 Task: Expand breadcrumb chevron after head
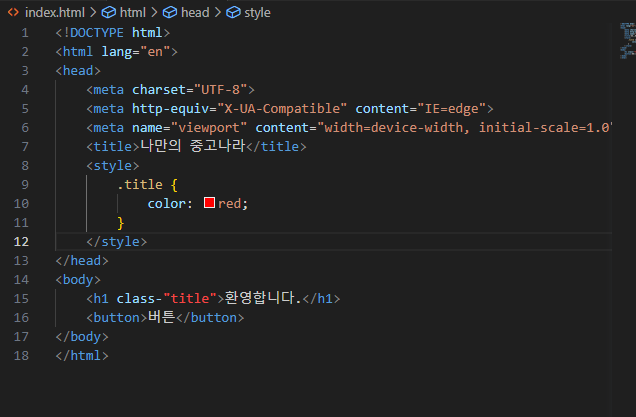coord(218,13)
